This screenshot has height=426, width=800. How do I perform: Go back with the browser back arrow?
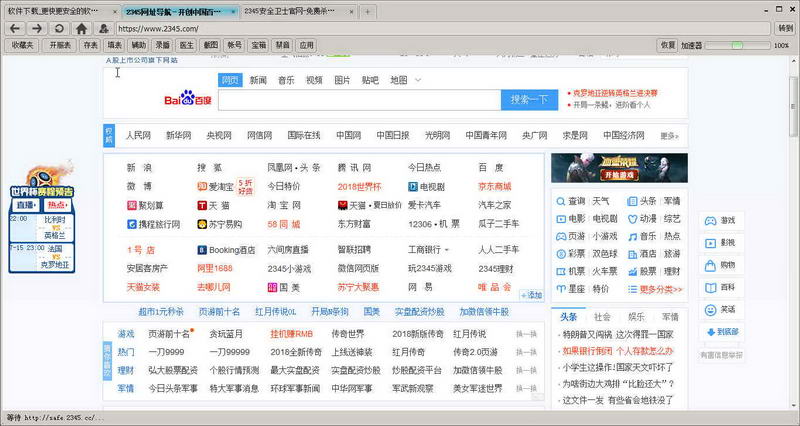tap(15, 29)
